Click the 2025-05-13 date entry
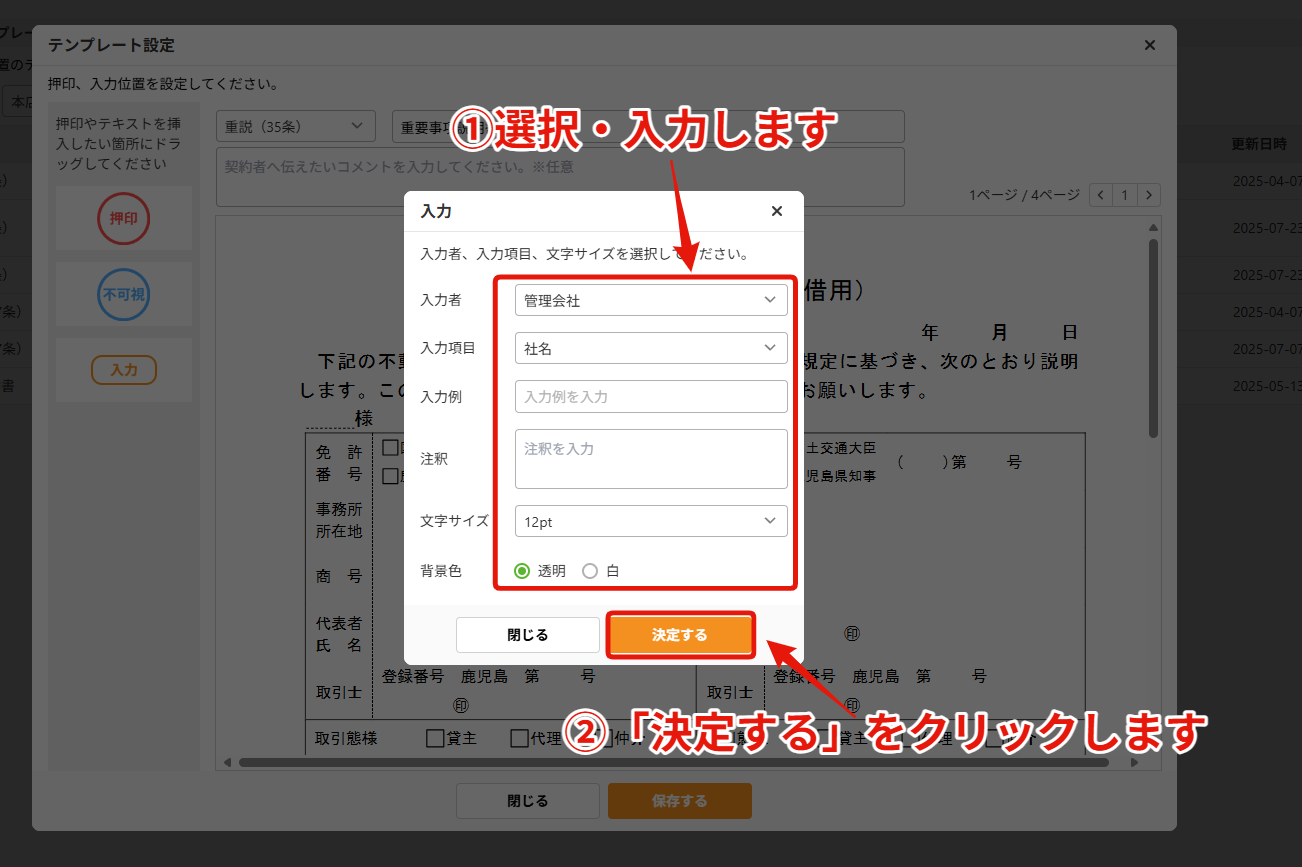The width and height of the screenshot is (1302, 867). pyautogui.click(x=1266, y=386)
